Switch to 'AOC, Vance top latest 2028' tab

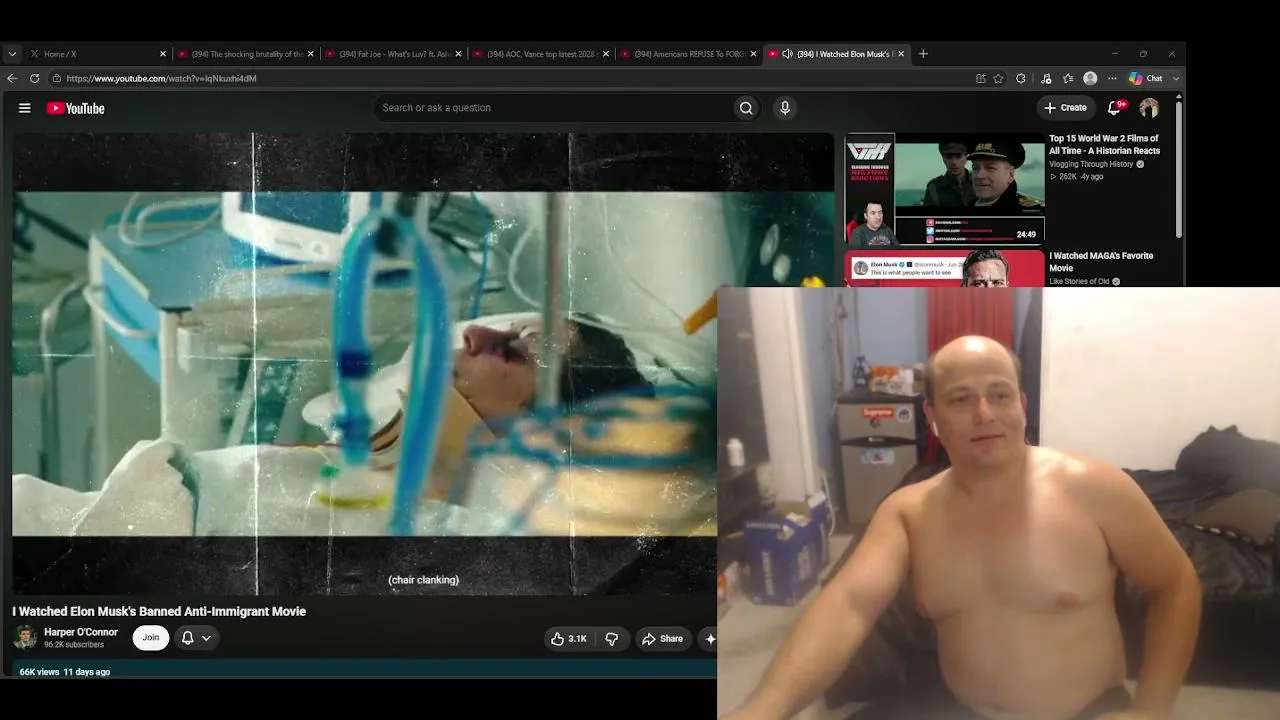coord(541,54)
